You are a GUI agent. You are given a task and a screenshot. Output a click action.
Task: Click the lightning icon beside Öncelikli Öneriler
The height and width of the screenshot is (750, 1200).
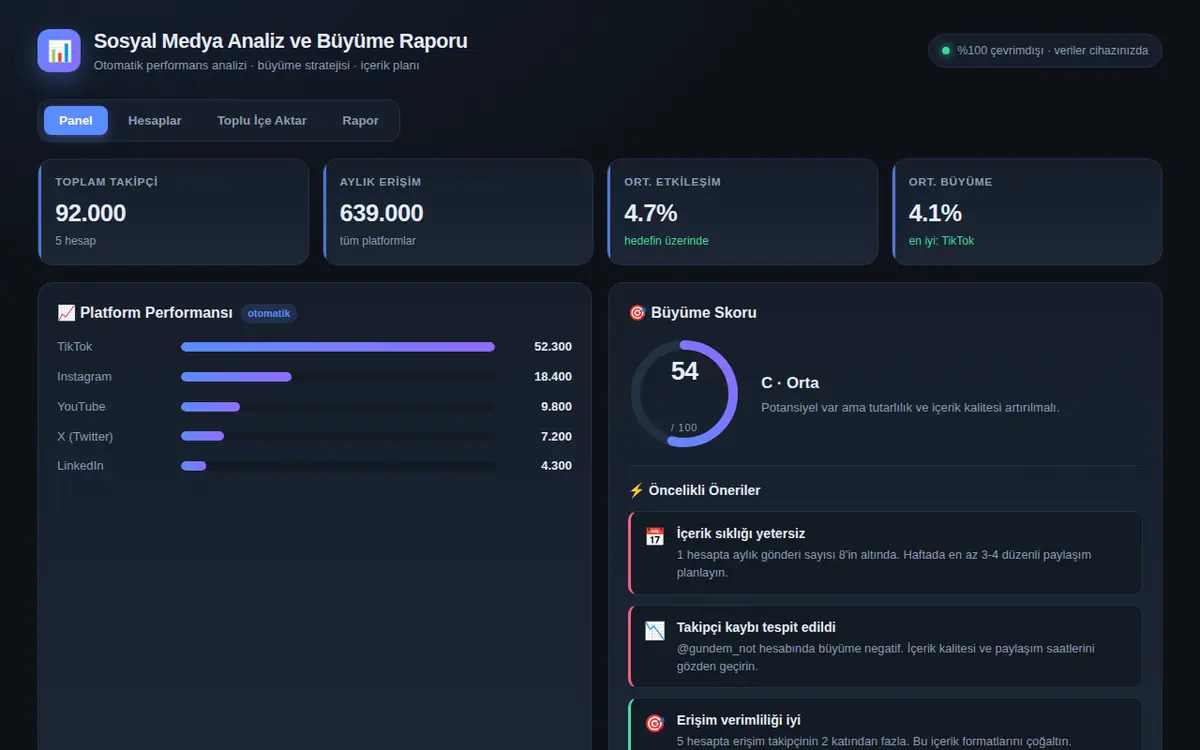coord(636,490)
